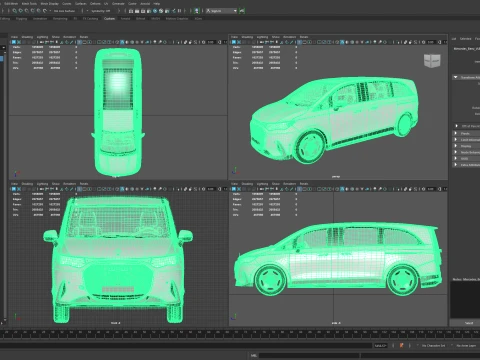
Task: Toggle grid display in side view panel
Action: (299, 189)
